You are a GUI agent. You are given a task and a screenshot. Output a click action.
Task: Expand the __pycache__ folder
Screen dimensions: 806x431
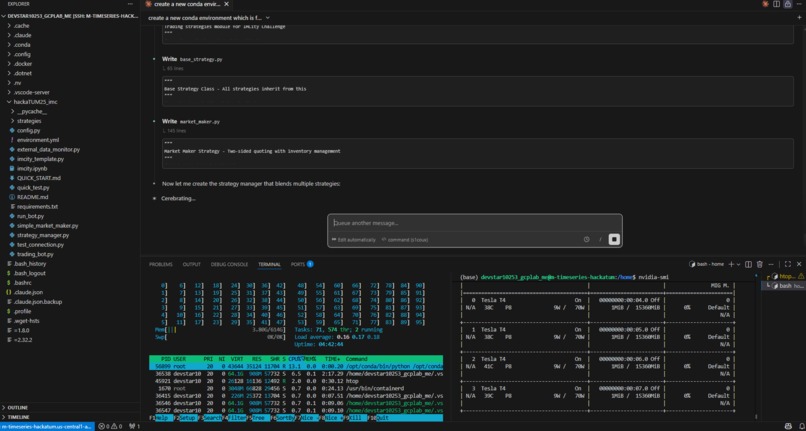click(x=31, y=112)
